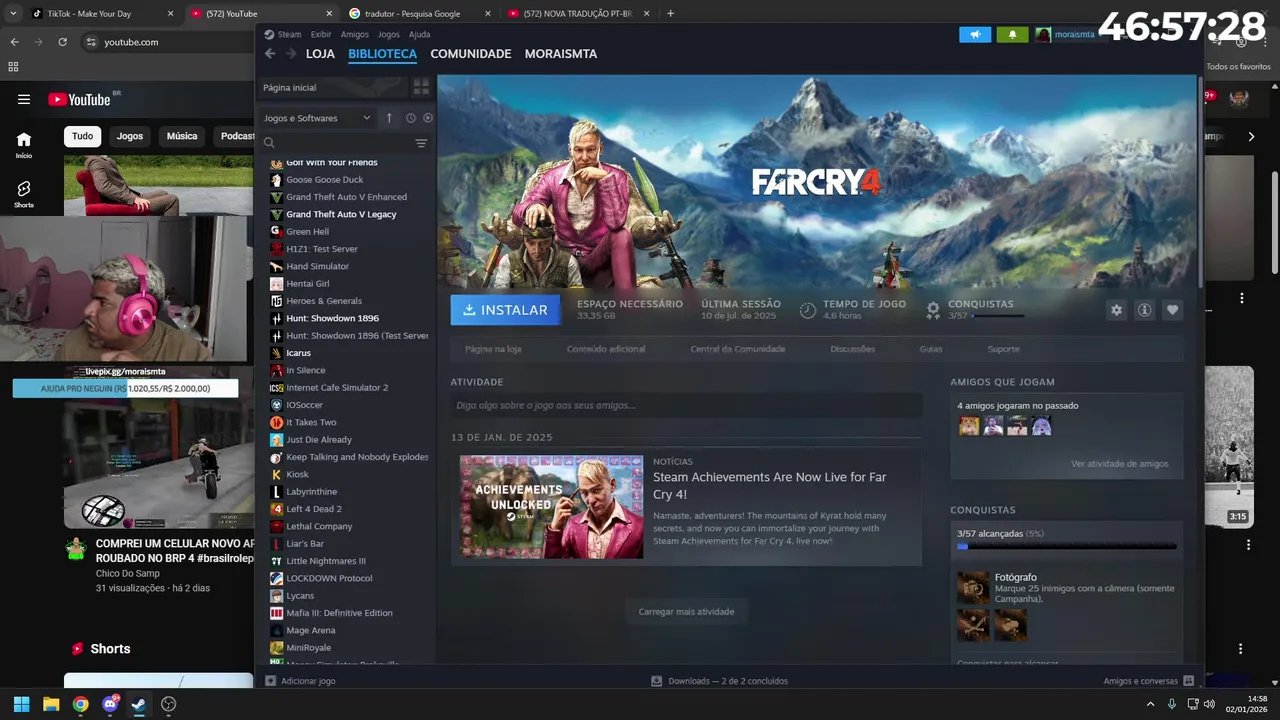Click the Steam back navigation arrow

click(x=269, y=54)
